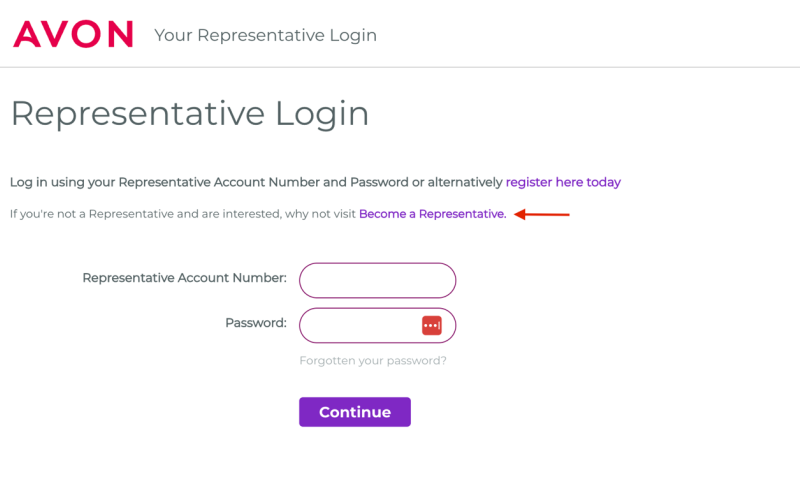Click "Forgotten your password?" link
The width and height of the screenshot is (800, 500).
pyautogui.click(x=373, y=360)
